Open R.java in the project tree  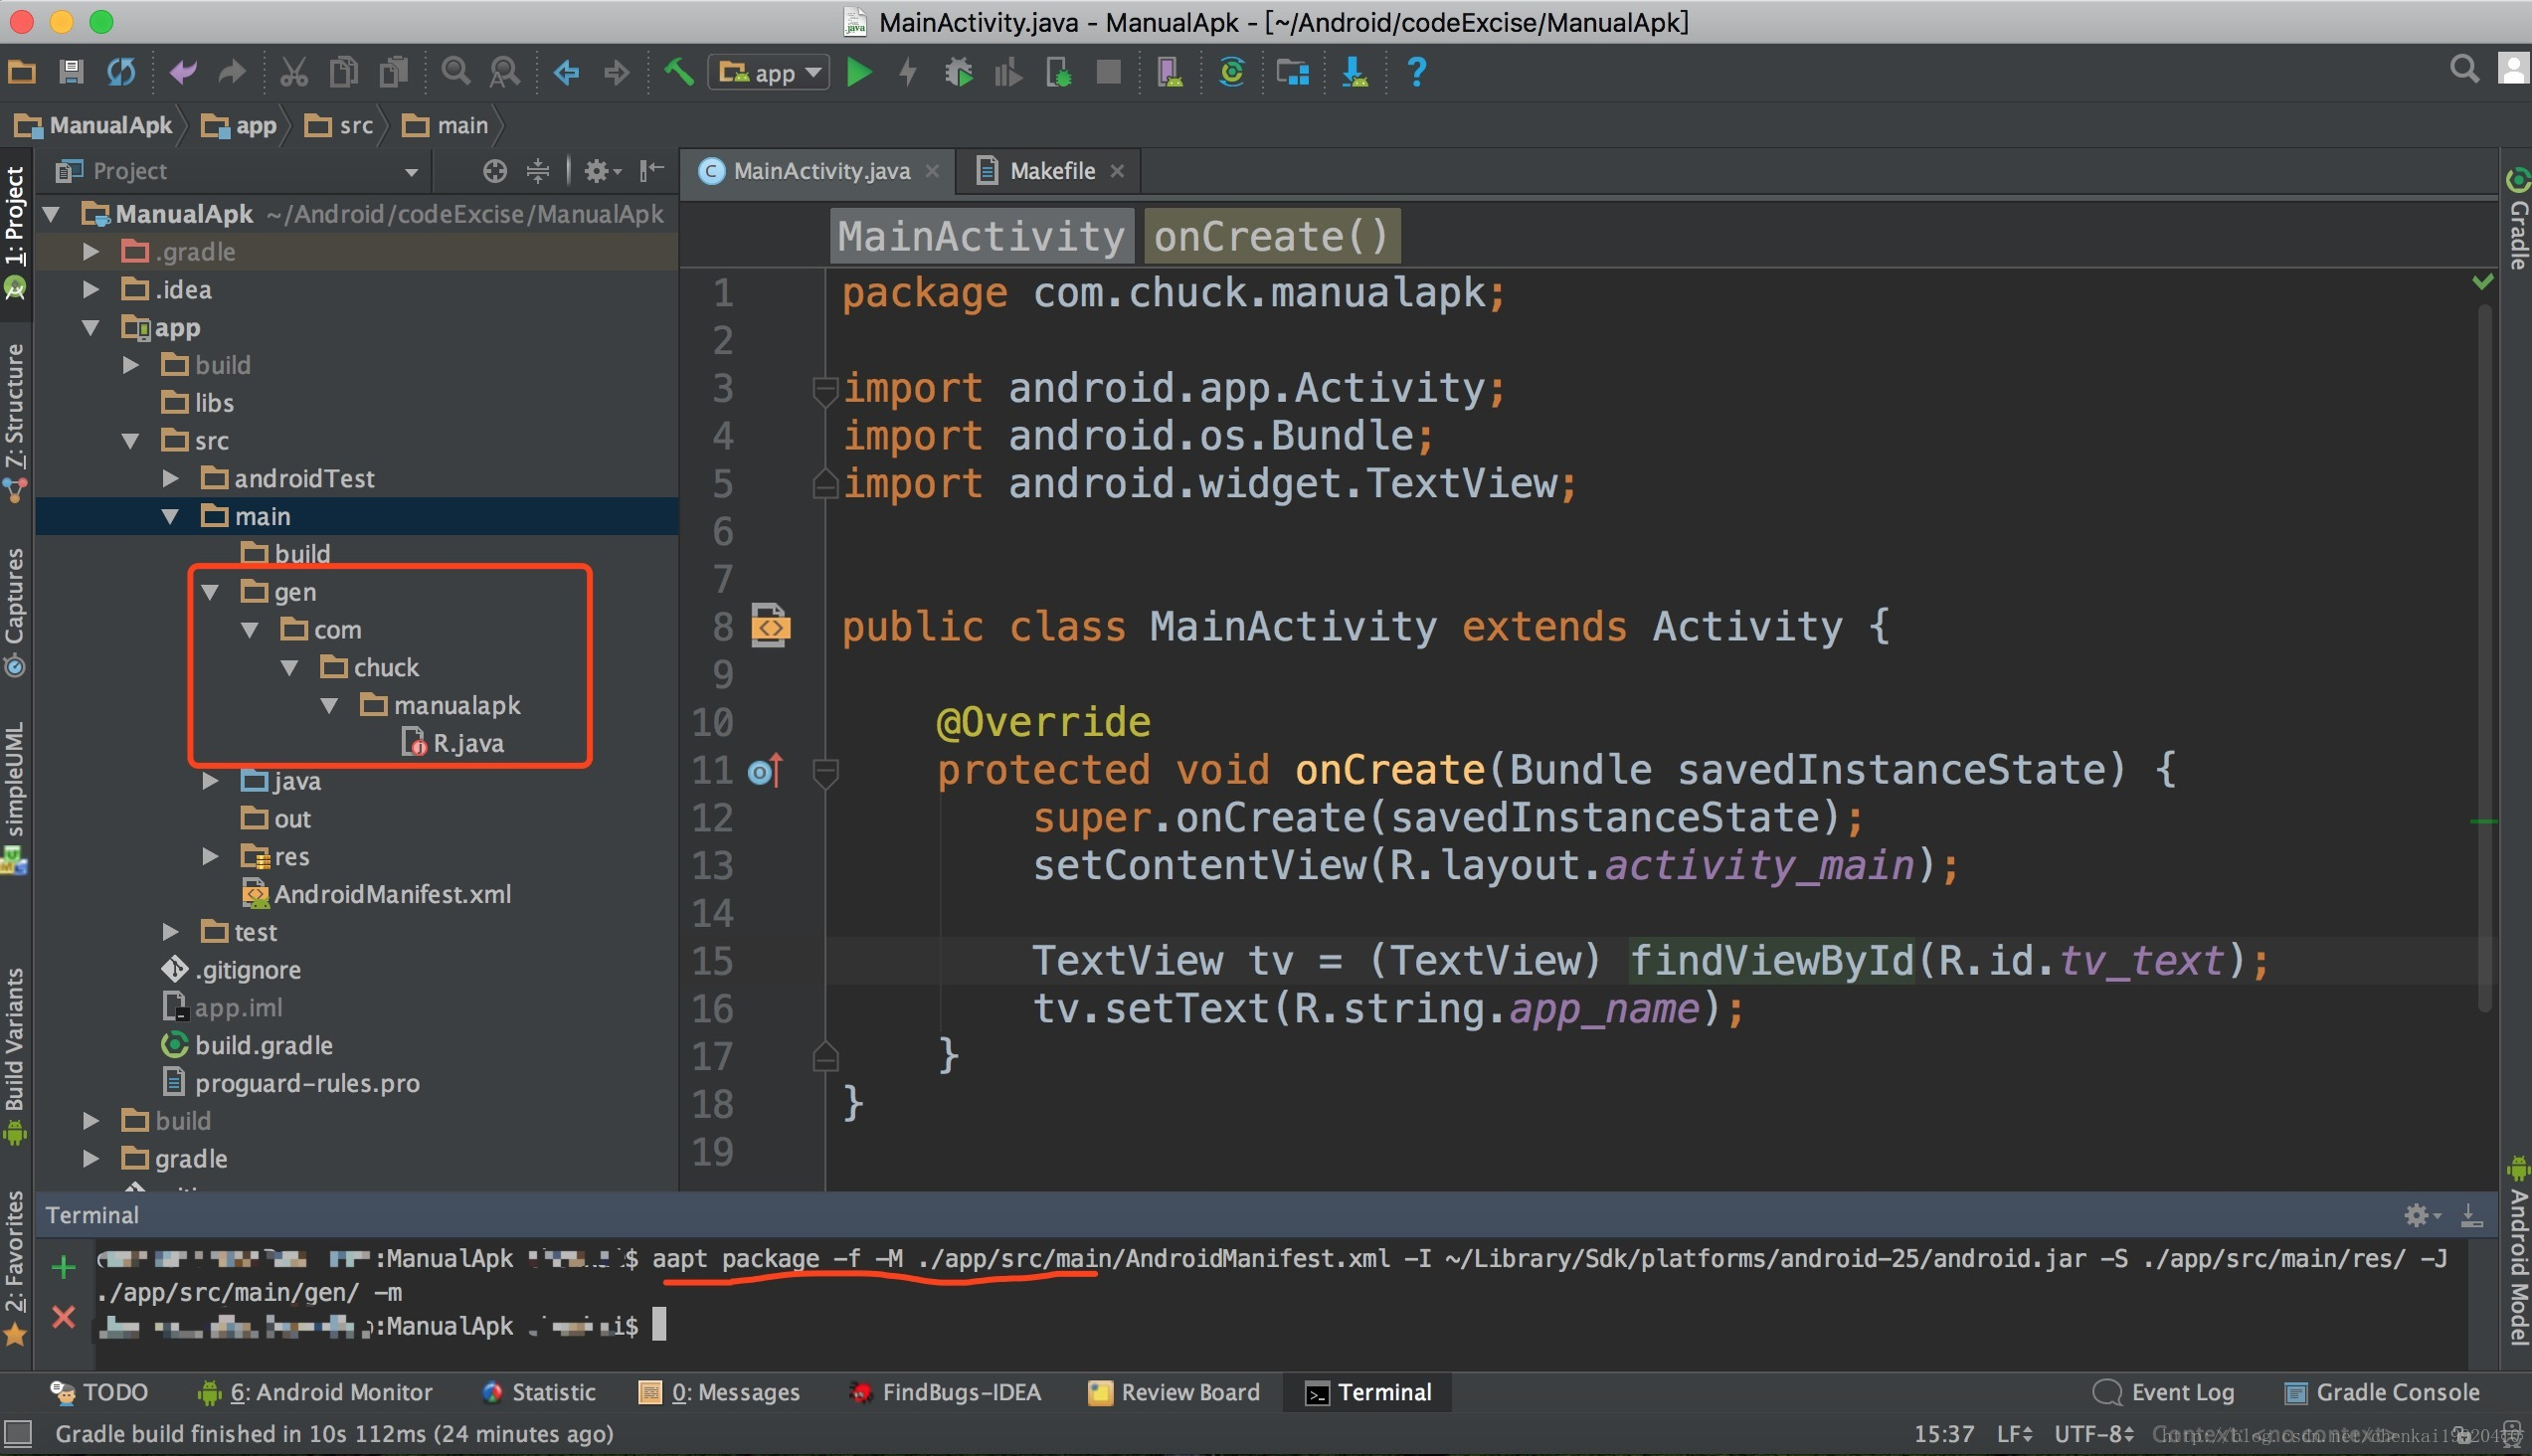click(x=467, y=743)
